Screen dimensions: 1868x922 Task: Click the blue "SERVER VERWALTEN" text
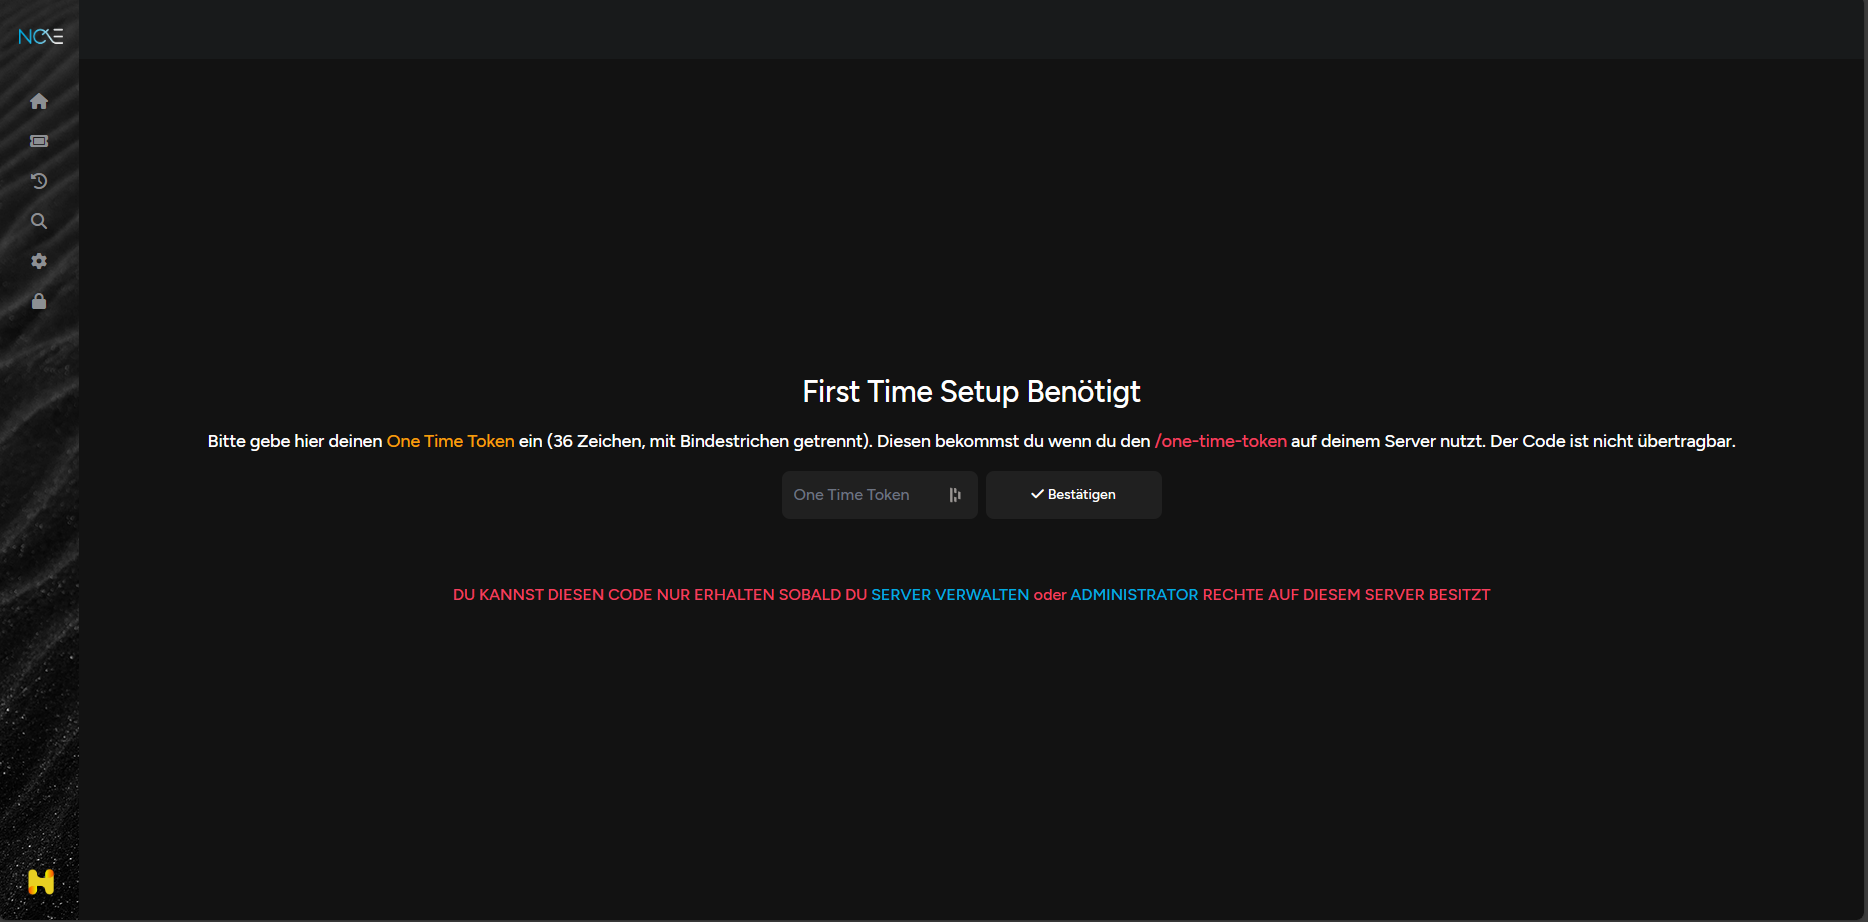[x=949, y=595]
